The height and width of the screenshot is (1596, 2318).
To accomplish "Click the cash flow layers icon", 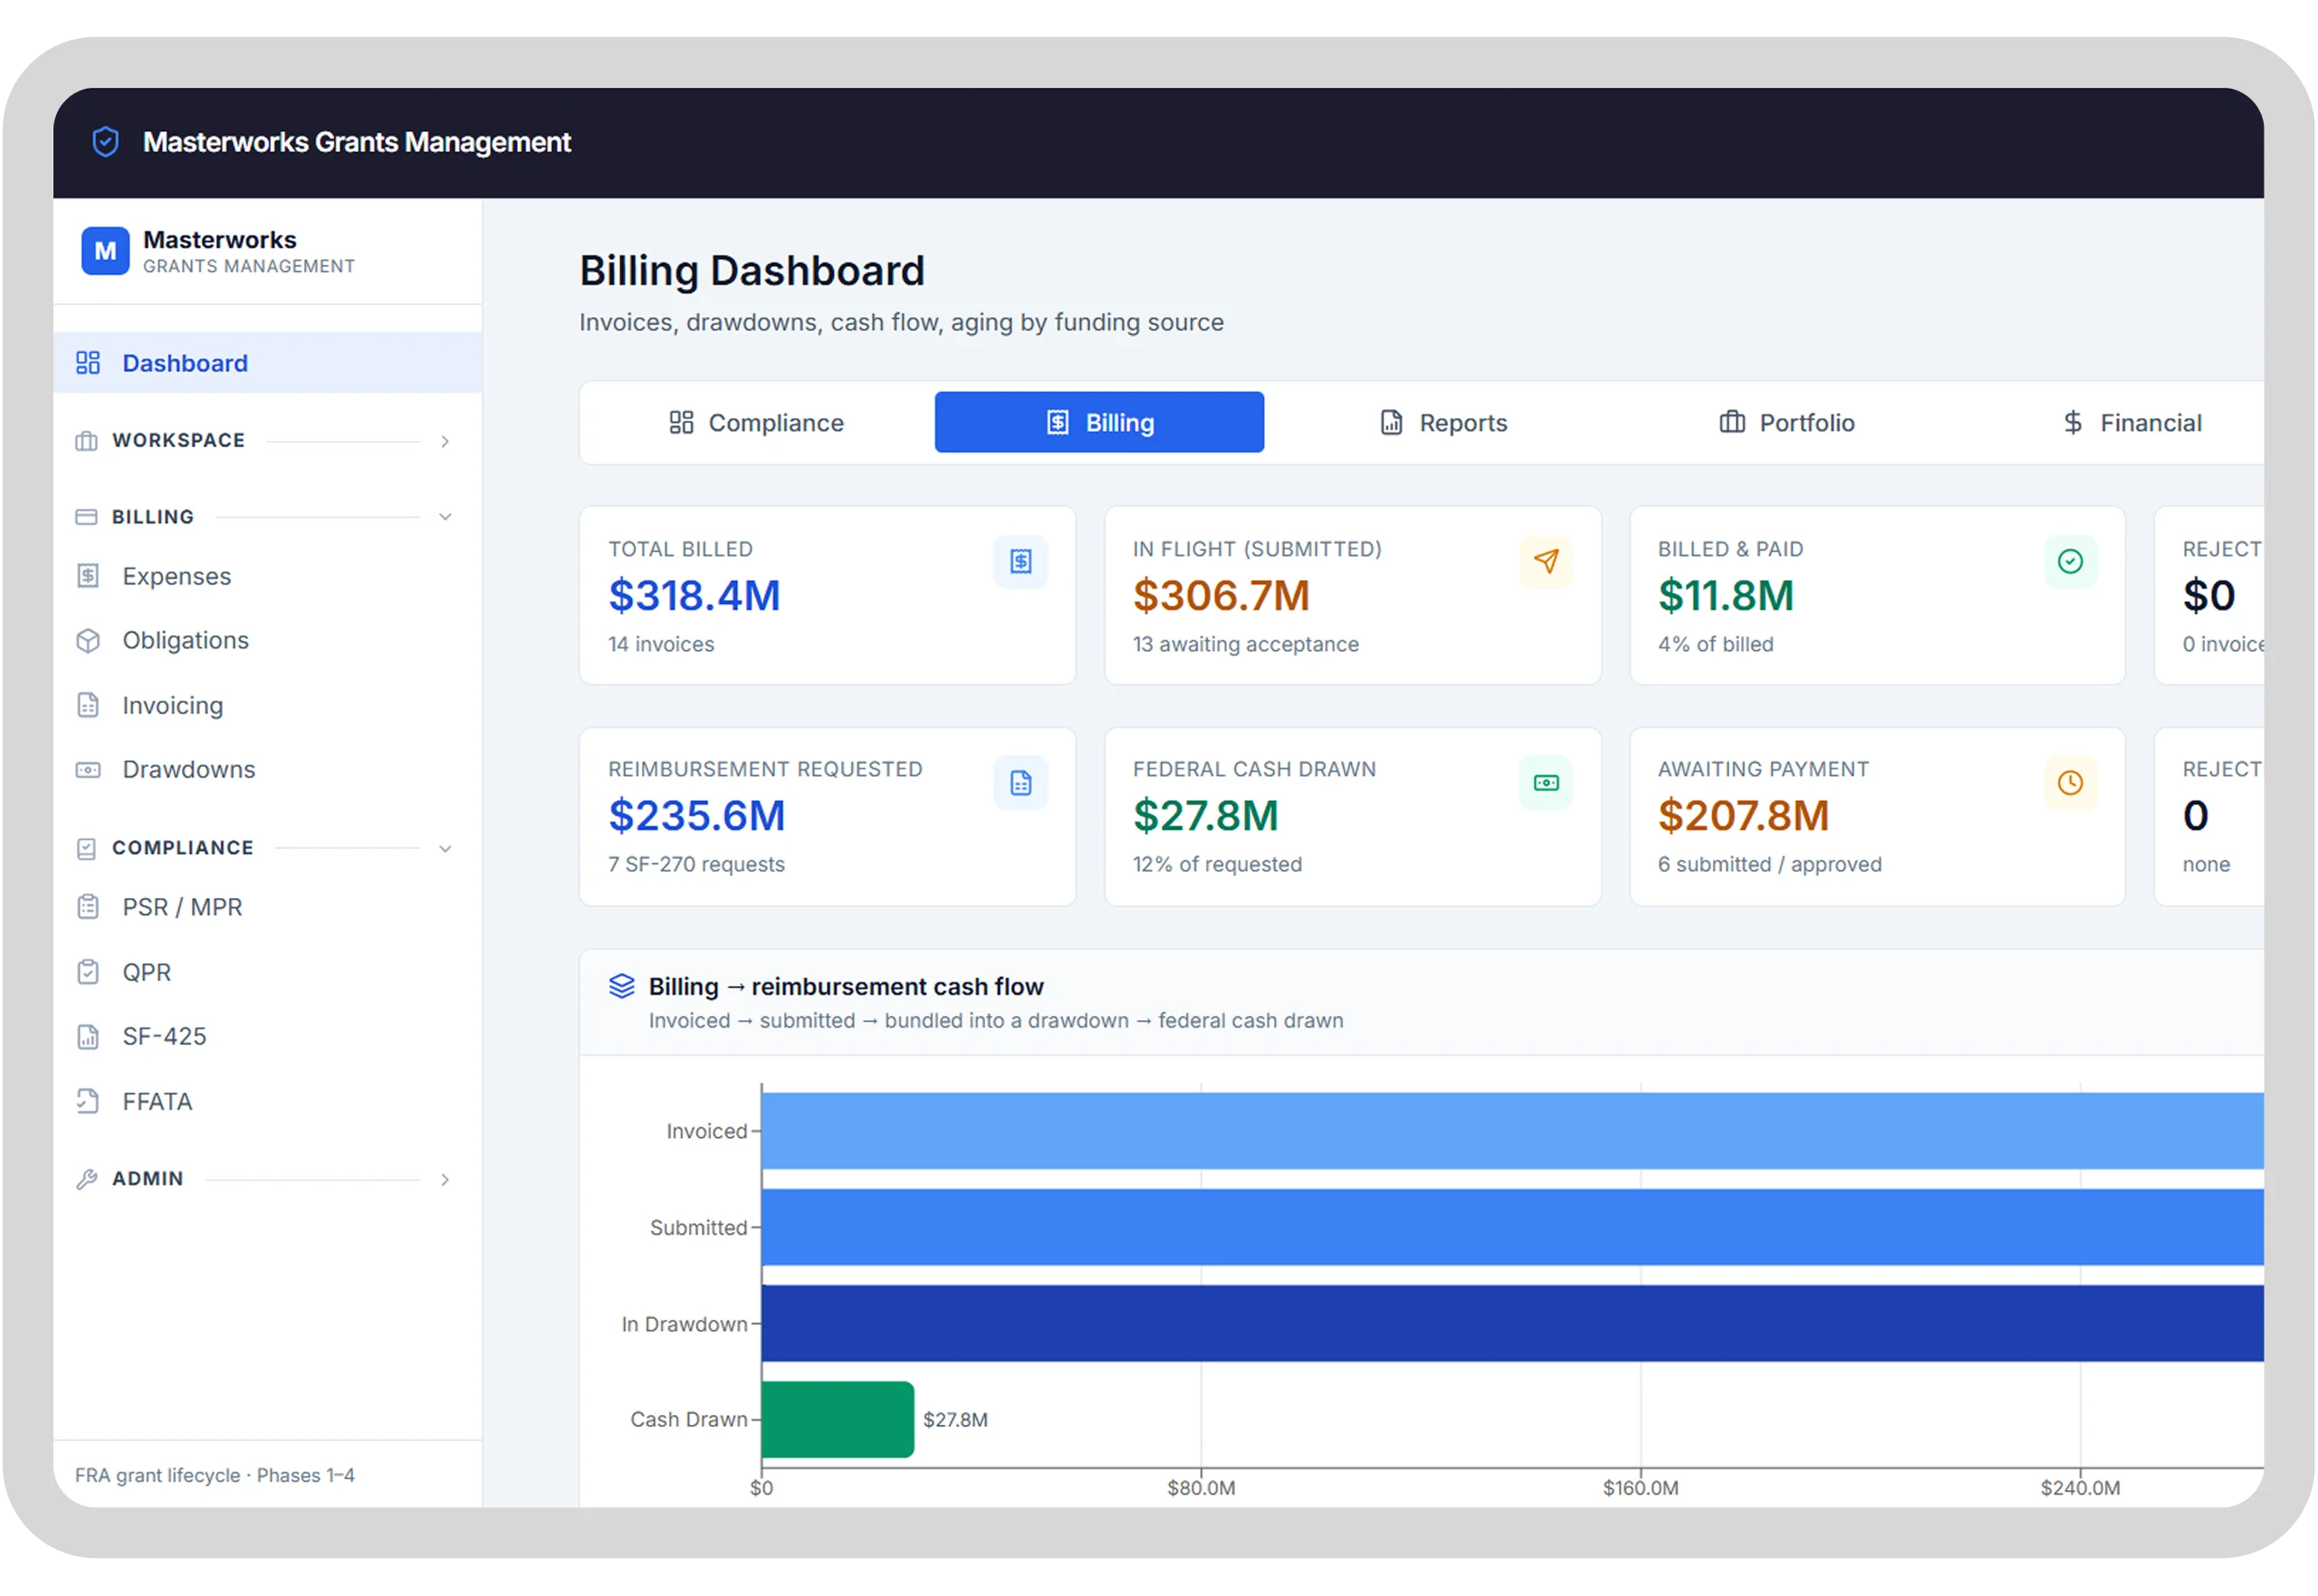I will [x=621, y=987].
